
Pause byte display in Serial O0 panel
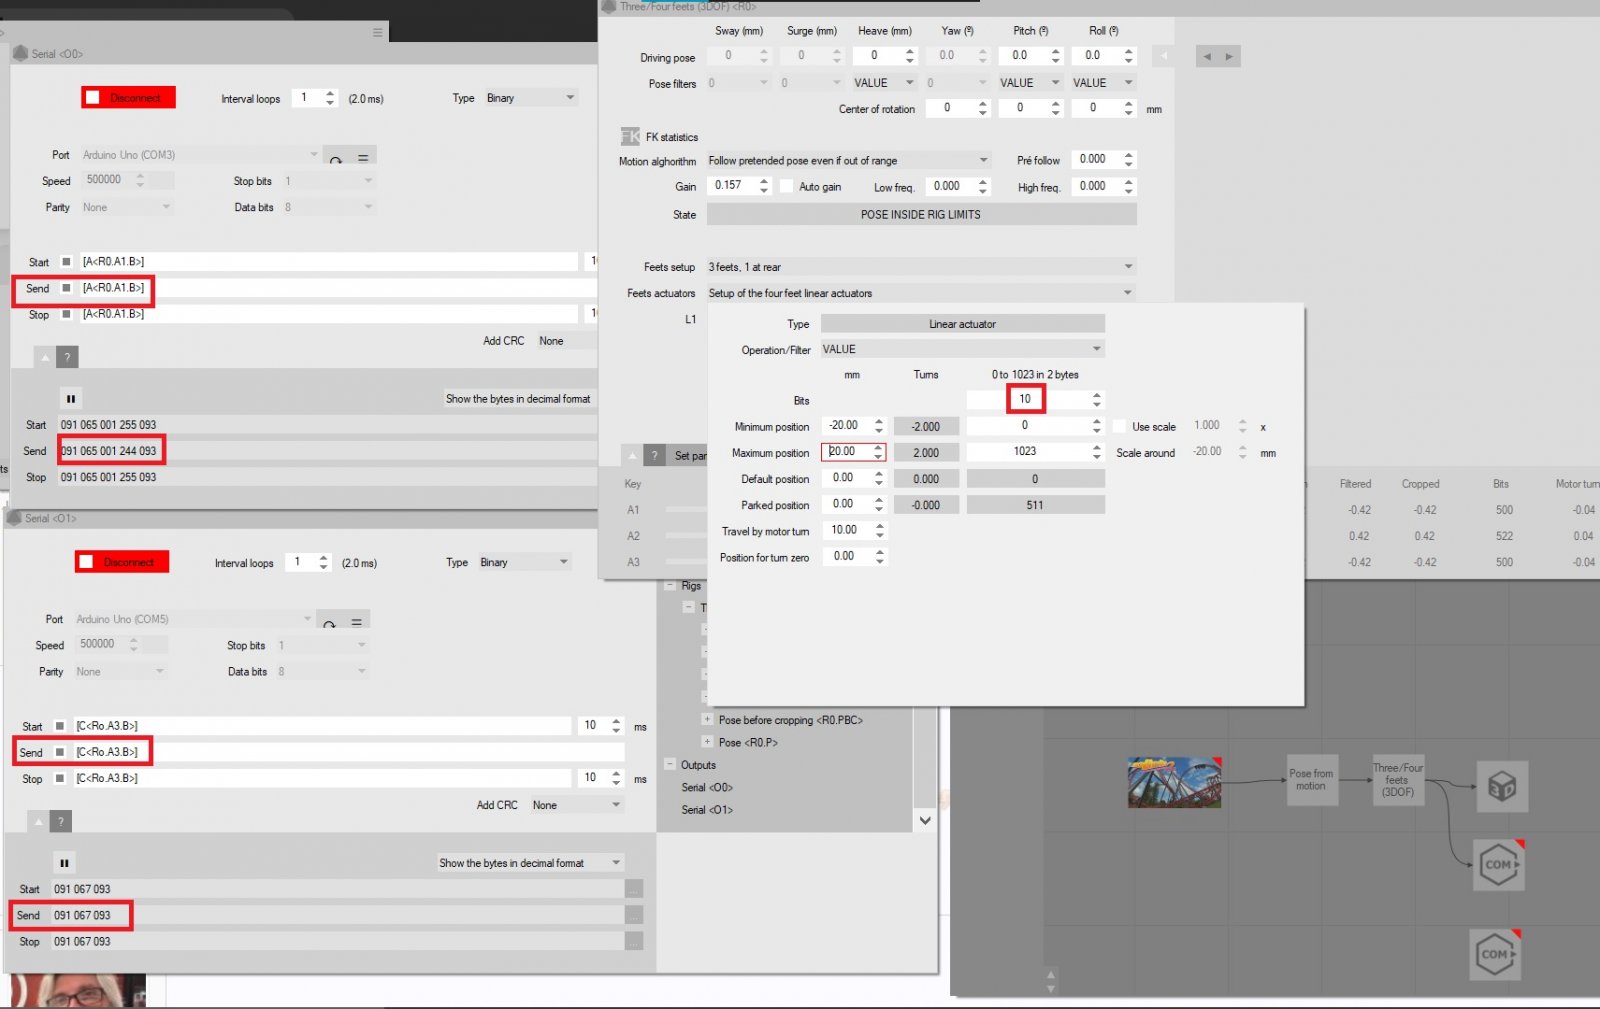pos(71,398)
